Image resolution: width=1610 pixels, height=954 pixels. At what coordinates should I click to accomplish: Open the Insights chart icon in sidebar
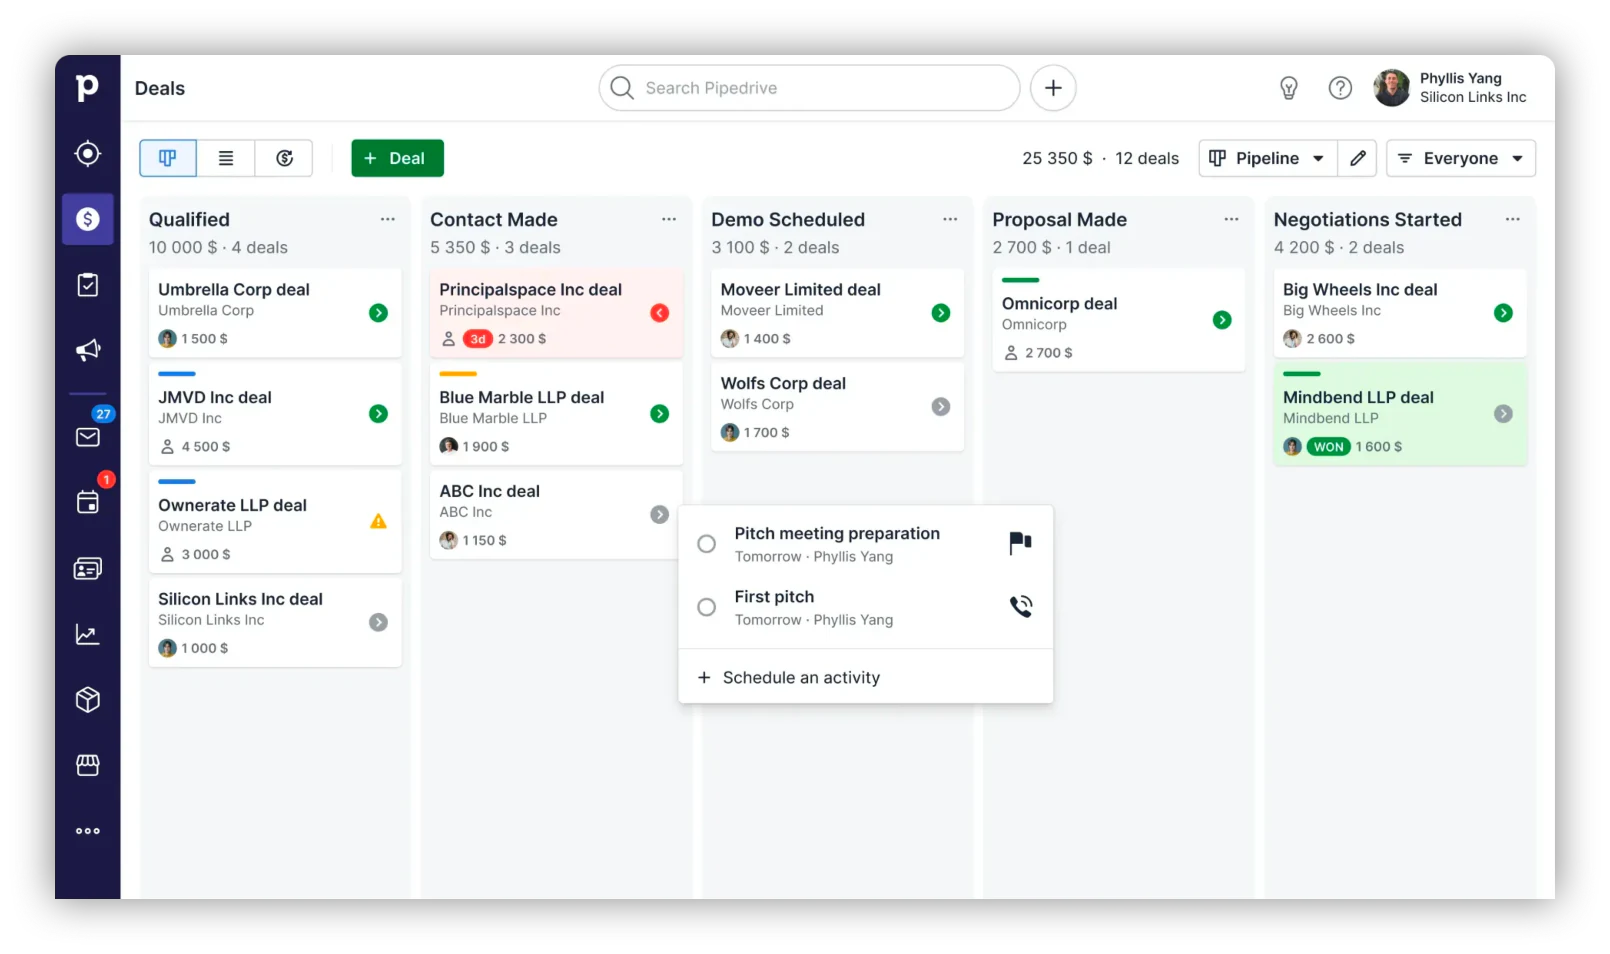(88, 635)
